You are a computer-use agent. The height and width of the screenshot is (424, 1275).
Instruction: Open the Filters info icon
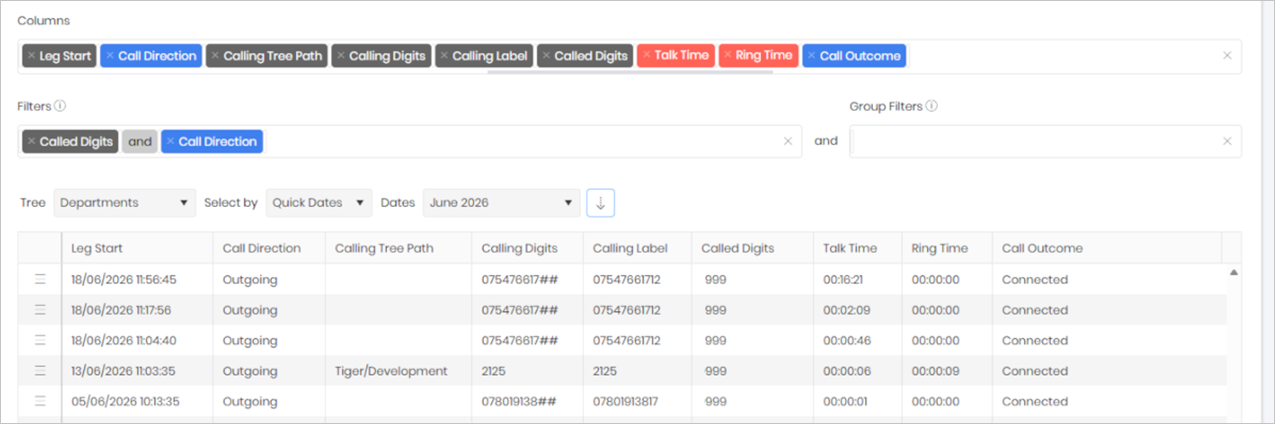[x=60, y=106]
